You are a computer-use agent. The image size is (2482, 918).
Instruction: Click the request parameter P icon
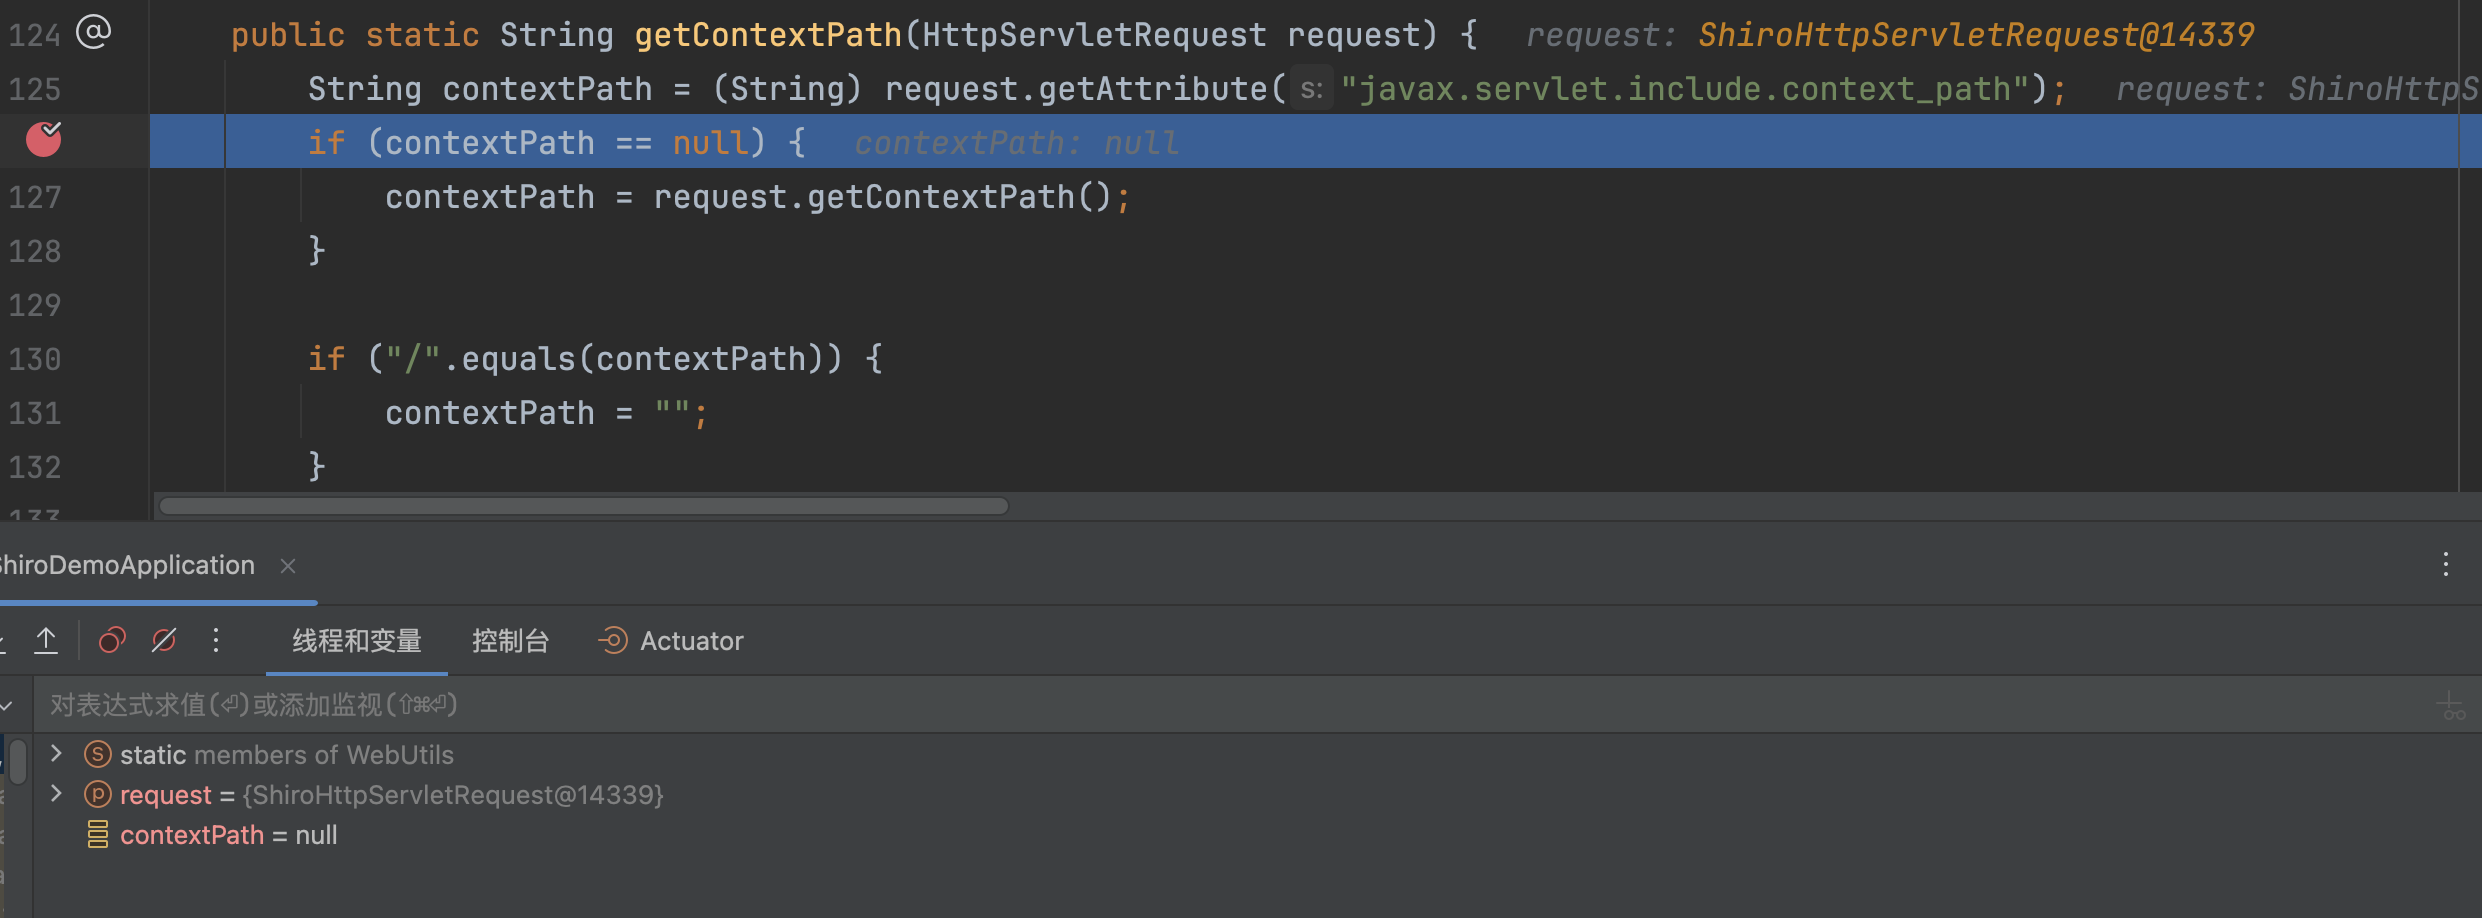(97, 794)
